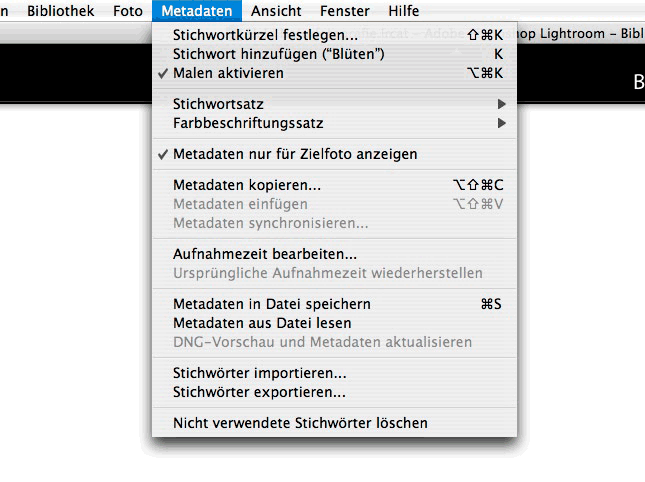Open the Foto menu
This screenshot has height=482, width=645.
pos(128,11)
